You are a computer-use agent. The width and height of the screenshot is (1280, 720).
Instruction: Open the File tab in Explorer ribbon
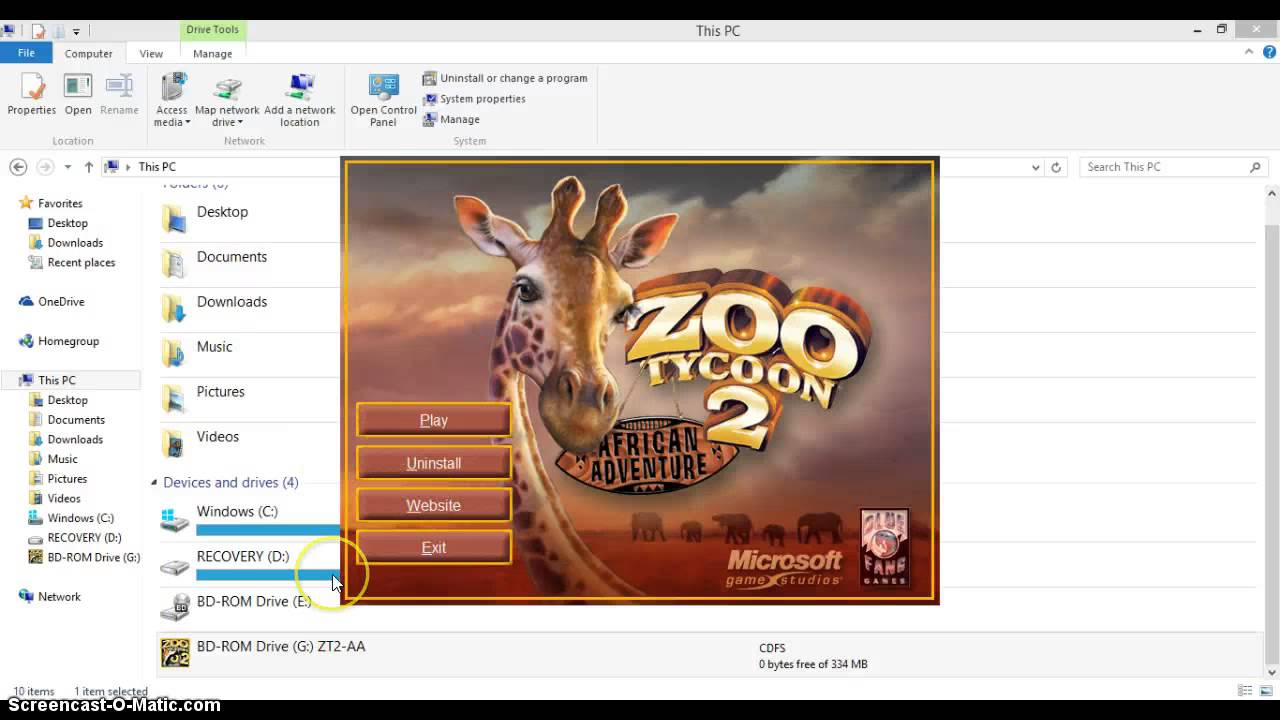[26, 53]
